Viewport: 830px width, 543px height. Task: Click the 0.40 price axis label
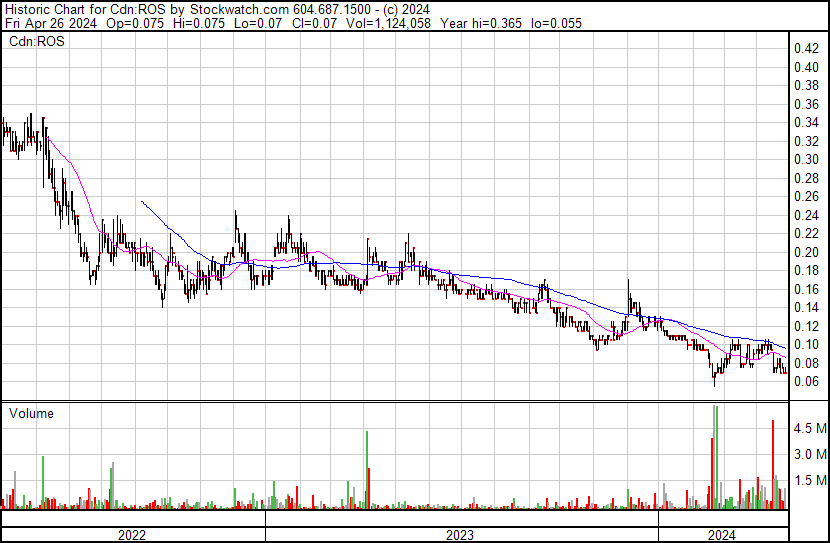coord(806,67)
